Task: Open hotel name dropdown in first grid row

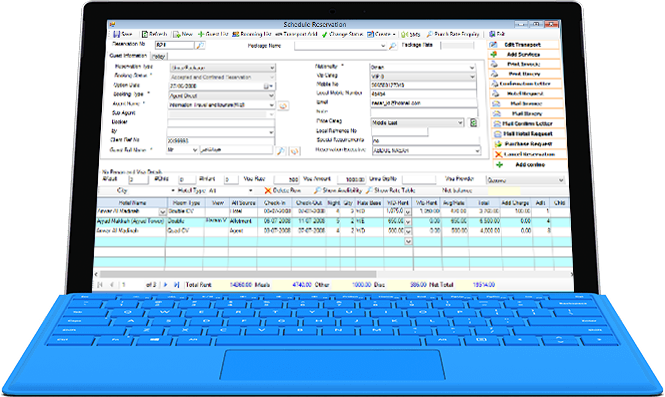Action: pyautogui.click(x=162, y=212)
